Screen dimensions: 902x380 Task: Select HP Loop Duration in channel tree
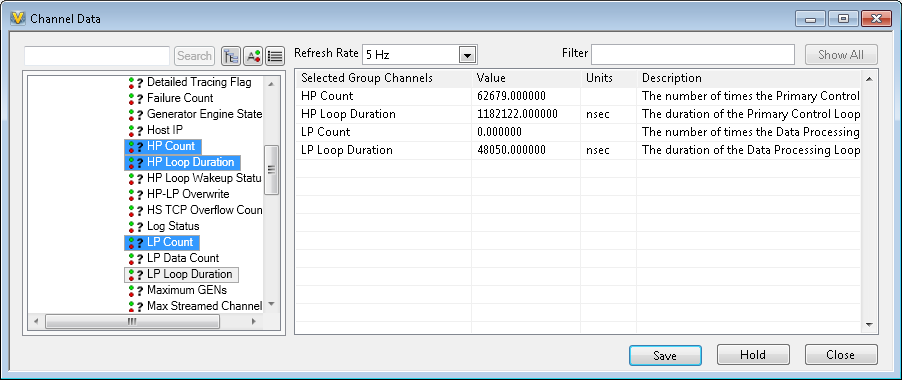(x=190, y=162)
